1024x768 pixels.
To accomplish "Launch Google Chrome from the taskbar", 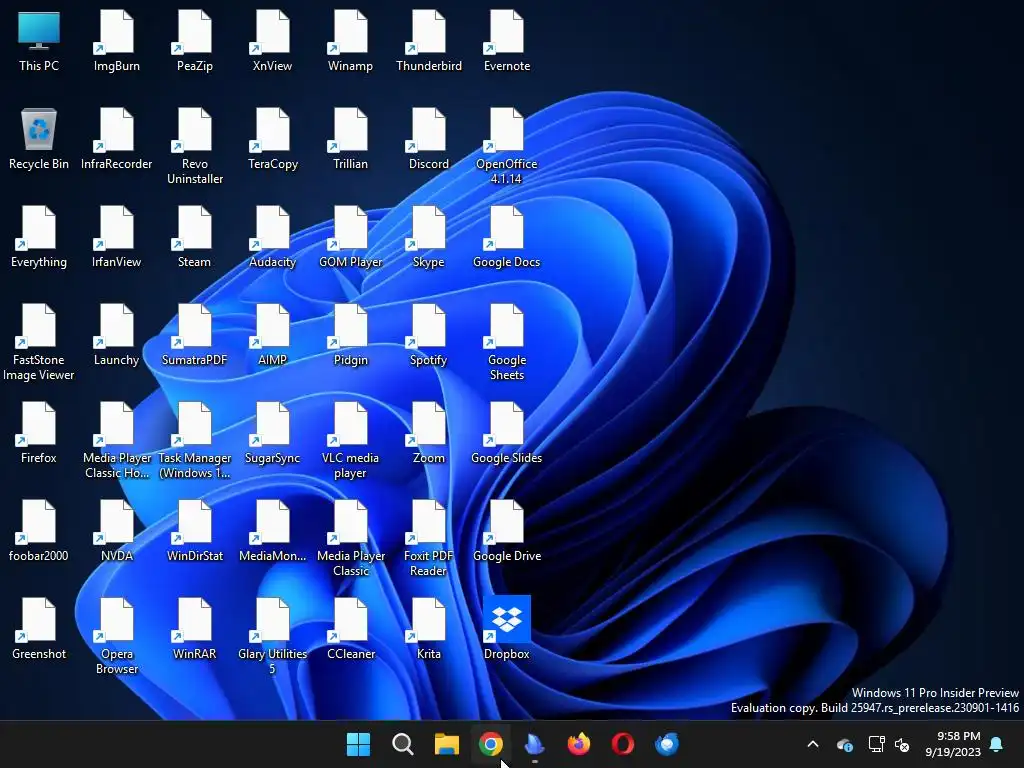I will 490,744.
